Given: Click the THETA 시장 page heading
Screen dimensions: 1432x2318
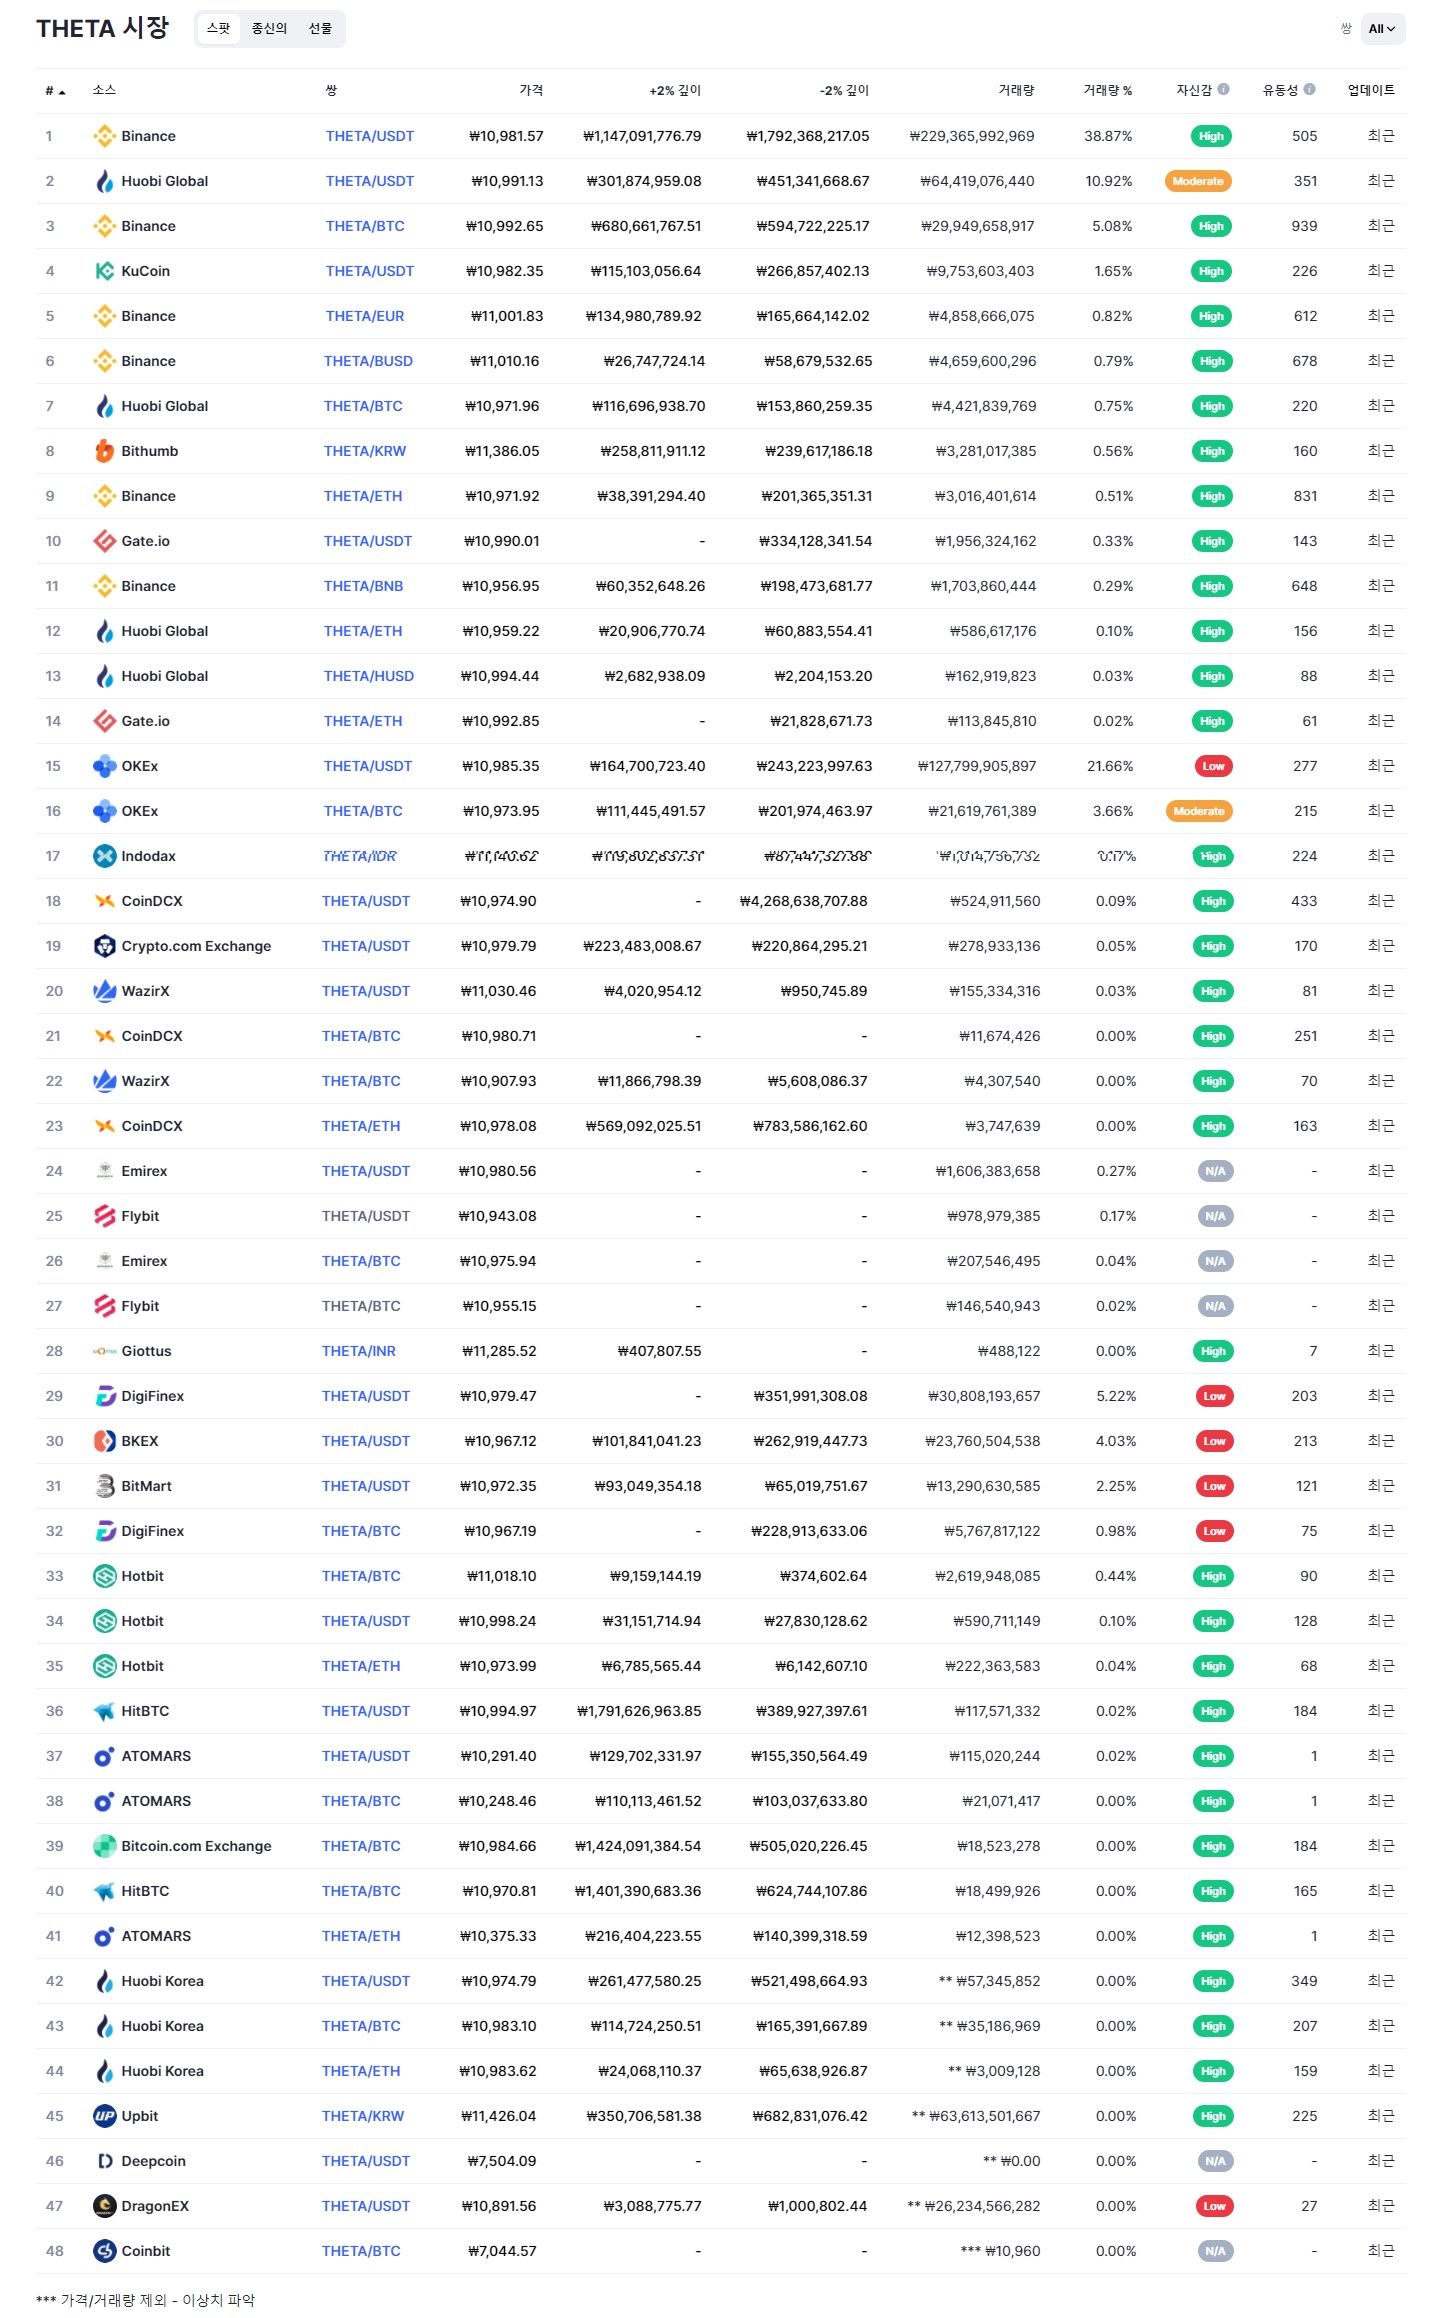Looking at the screenshot, I should (103, 28).
